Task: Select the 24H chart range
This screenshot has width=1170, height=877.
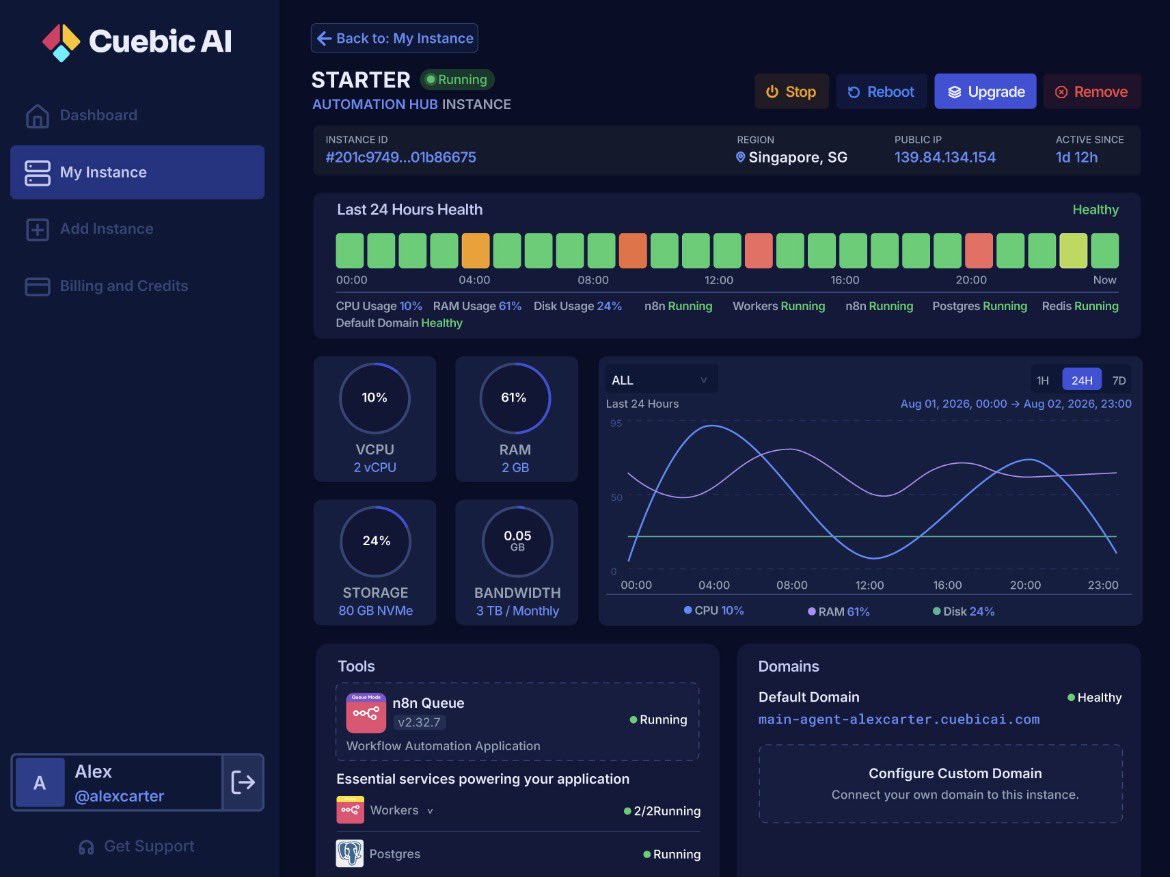Action: pos(1082,380)
